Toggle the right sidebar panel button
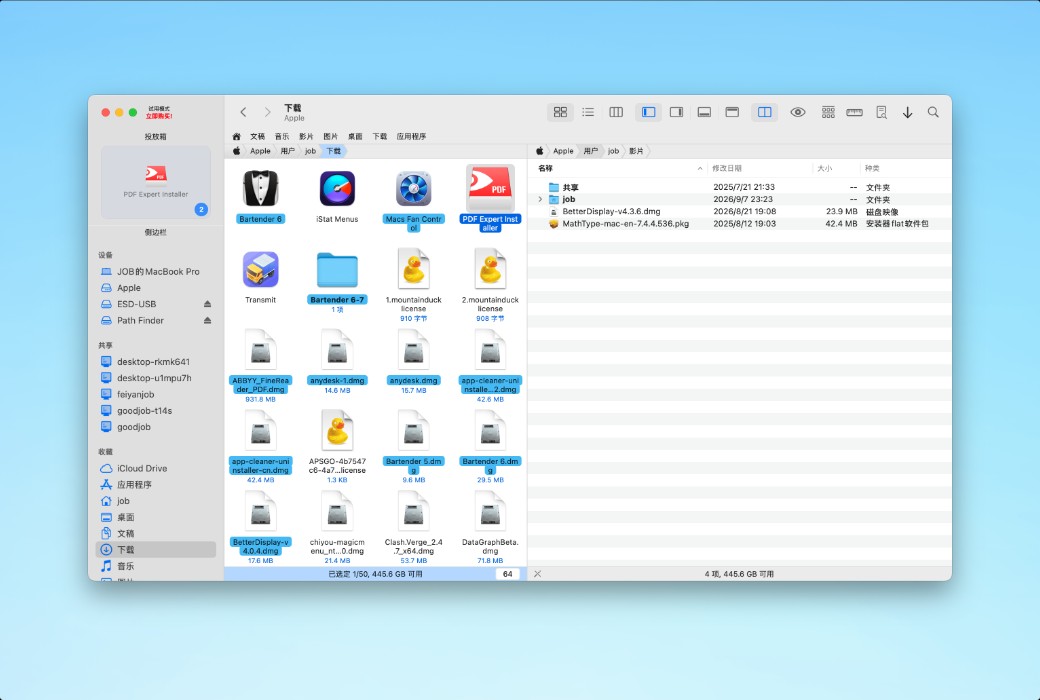Screen dimensions: 1040x700 pyautogui.click(x=677, y=112)
